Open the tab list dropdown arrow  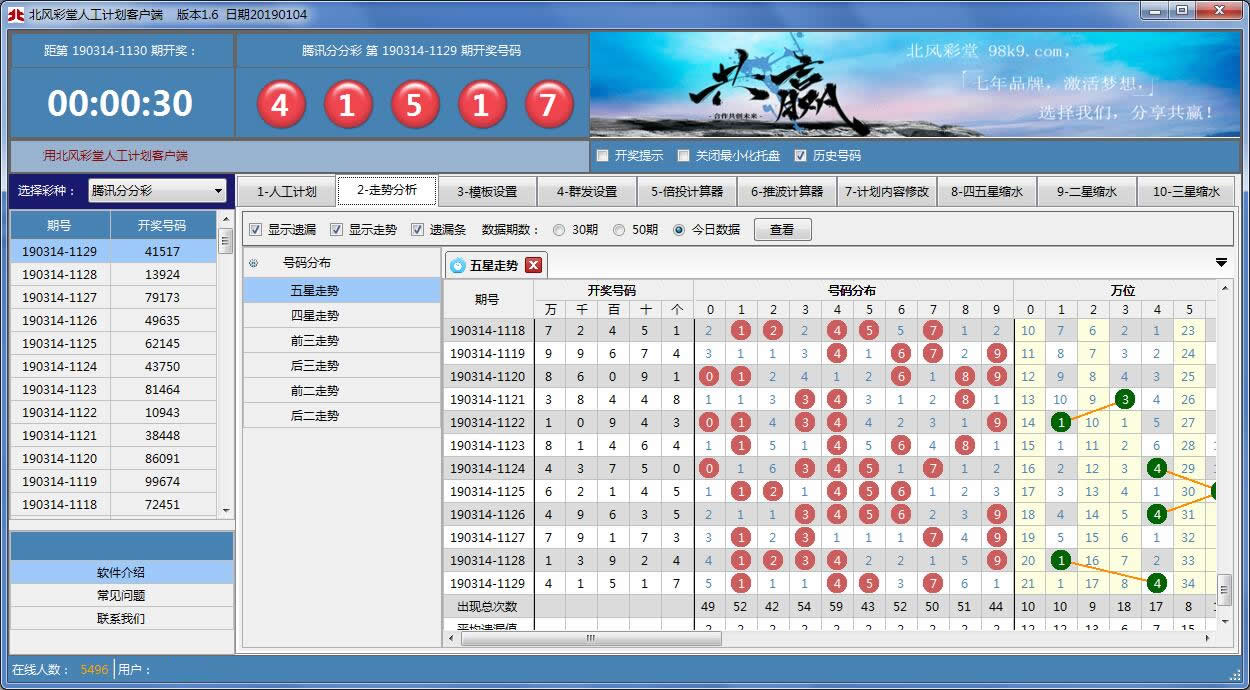1221,263
